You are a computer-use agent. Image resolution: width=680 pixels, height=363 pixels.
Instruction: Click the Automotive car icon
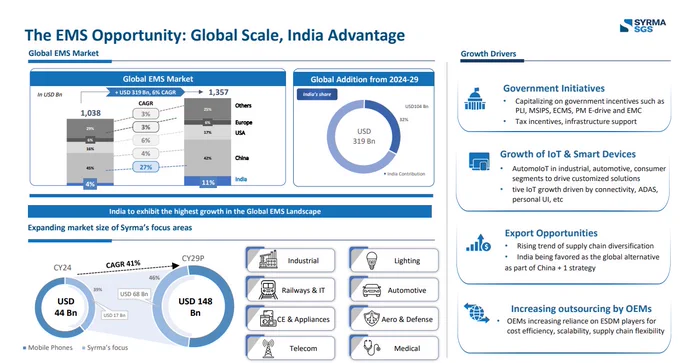[372, 290]
